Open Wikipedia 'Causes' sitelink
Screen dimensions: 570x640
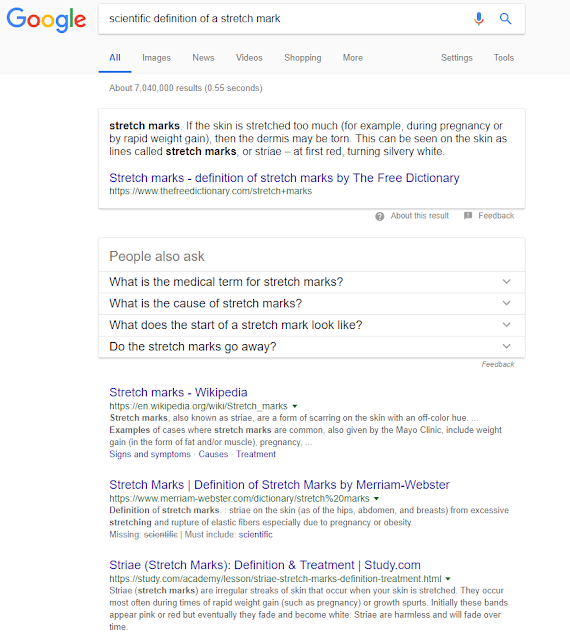tap(213, 454)
